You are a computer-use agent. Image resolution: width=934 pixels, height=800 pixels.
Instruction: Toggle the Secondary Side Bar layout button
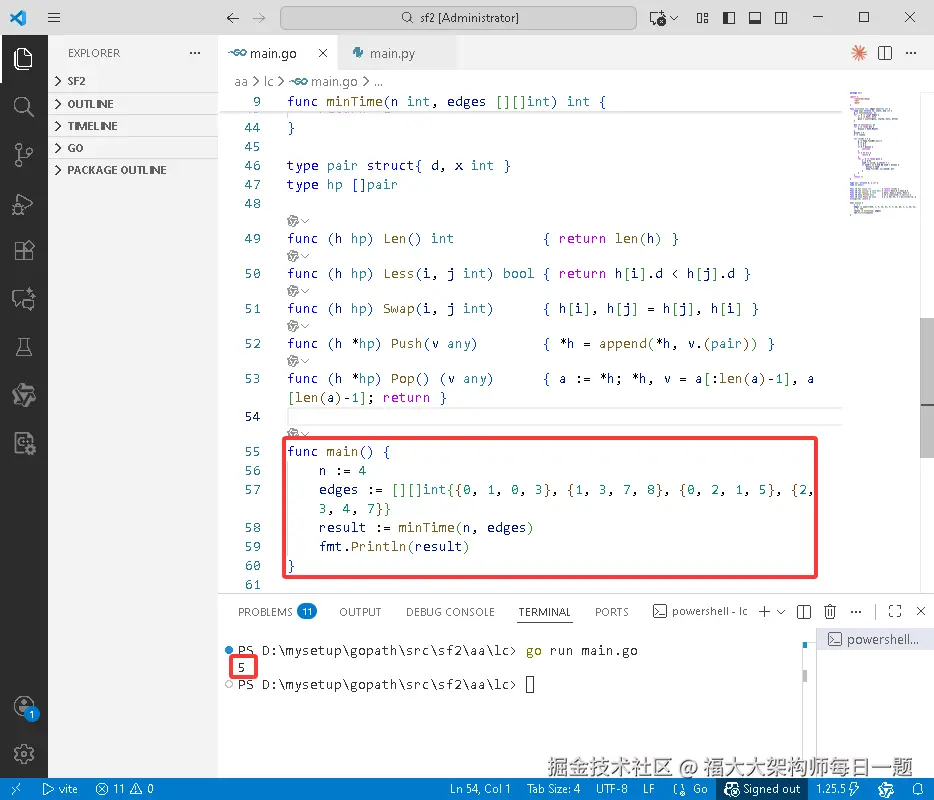[x=781, y=18]
